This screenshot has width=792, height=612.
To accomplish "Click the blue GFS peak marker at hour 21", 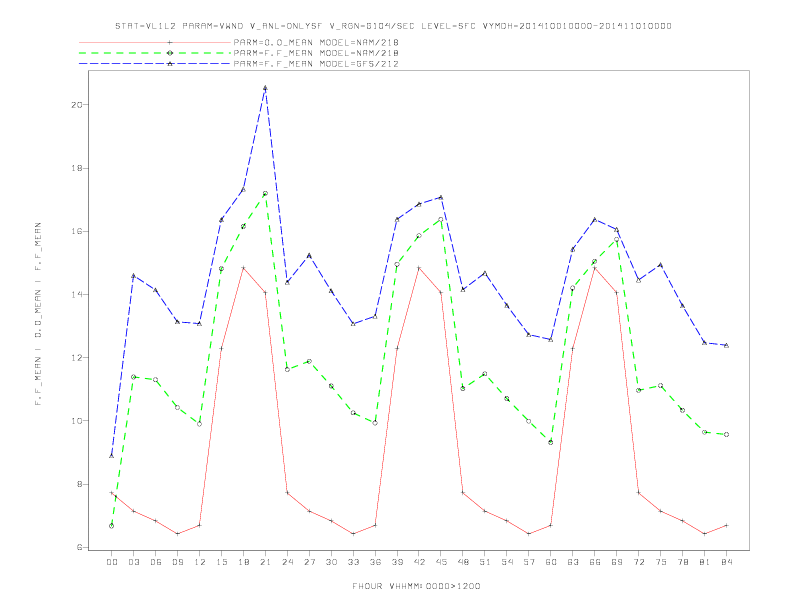I will pos(265,88).
